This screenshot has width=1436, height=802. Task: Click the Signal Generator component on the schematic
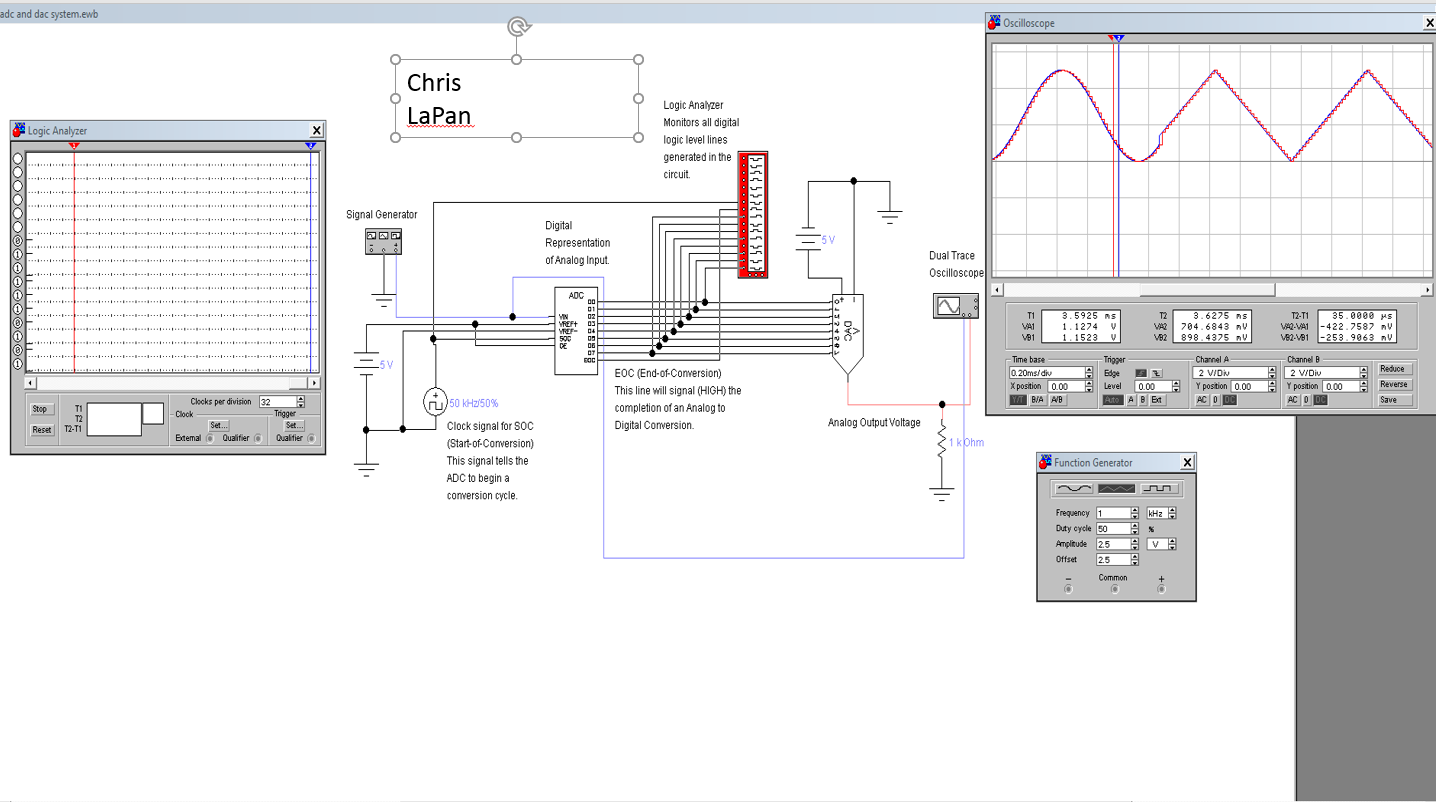point(383,241)
